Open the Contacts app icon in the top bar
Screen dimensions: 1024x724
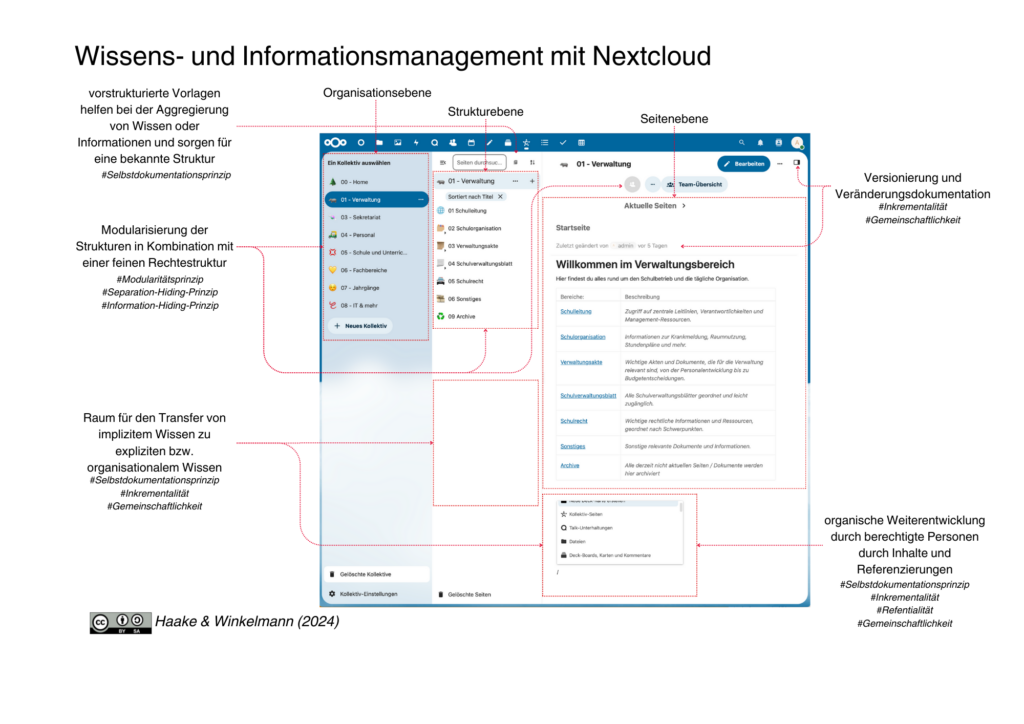pyautogui.click(x=453, y=142)
